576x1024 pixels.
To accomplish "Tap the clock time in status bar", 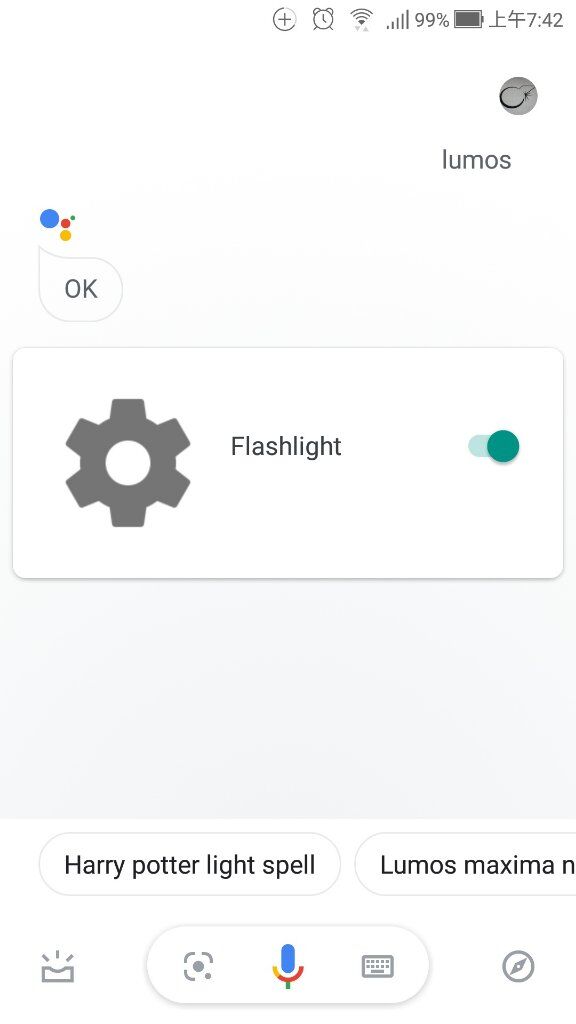I will click(526, 20).
